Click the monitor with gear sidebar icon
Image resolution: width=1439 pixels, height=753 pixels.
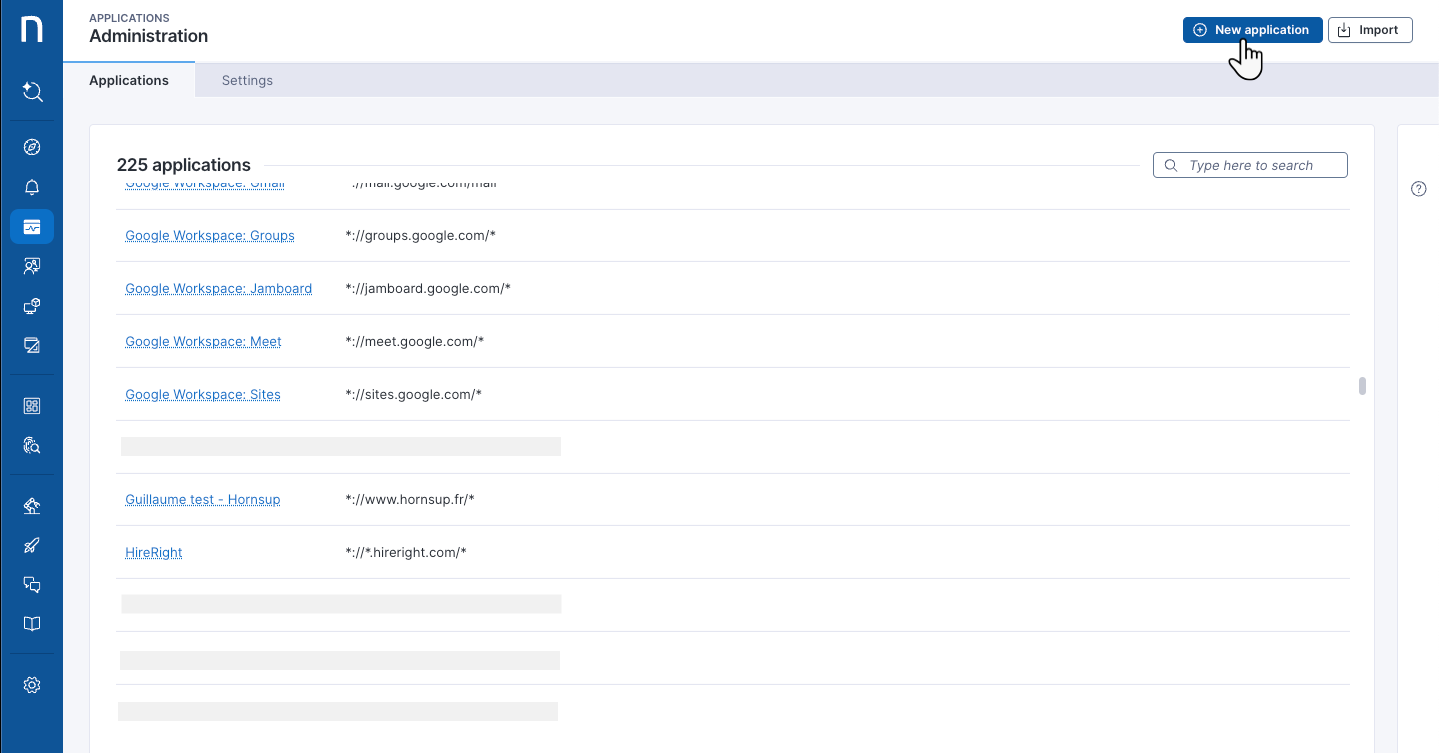31,306
